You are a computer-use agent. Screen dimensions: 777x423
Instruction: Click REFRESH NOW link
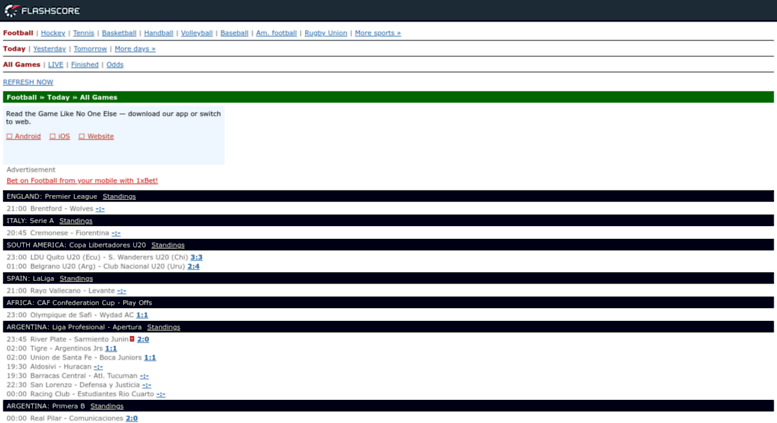point(28,82)
